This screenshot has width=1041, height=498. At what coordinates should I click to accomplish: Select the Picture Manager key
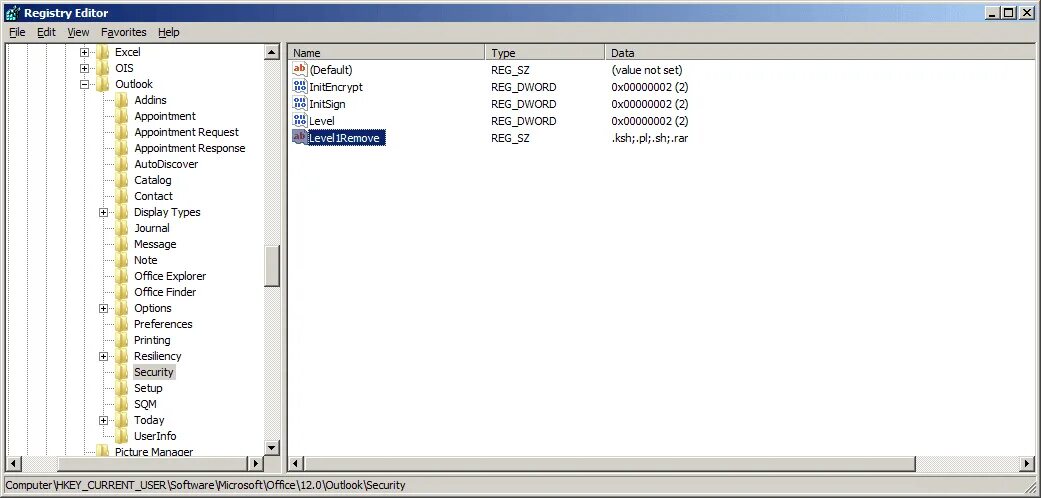(154, 452)
